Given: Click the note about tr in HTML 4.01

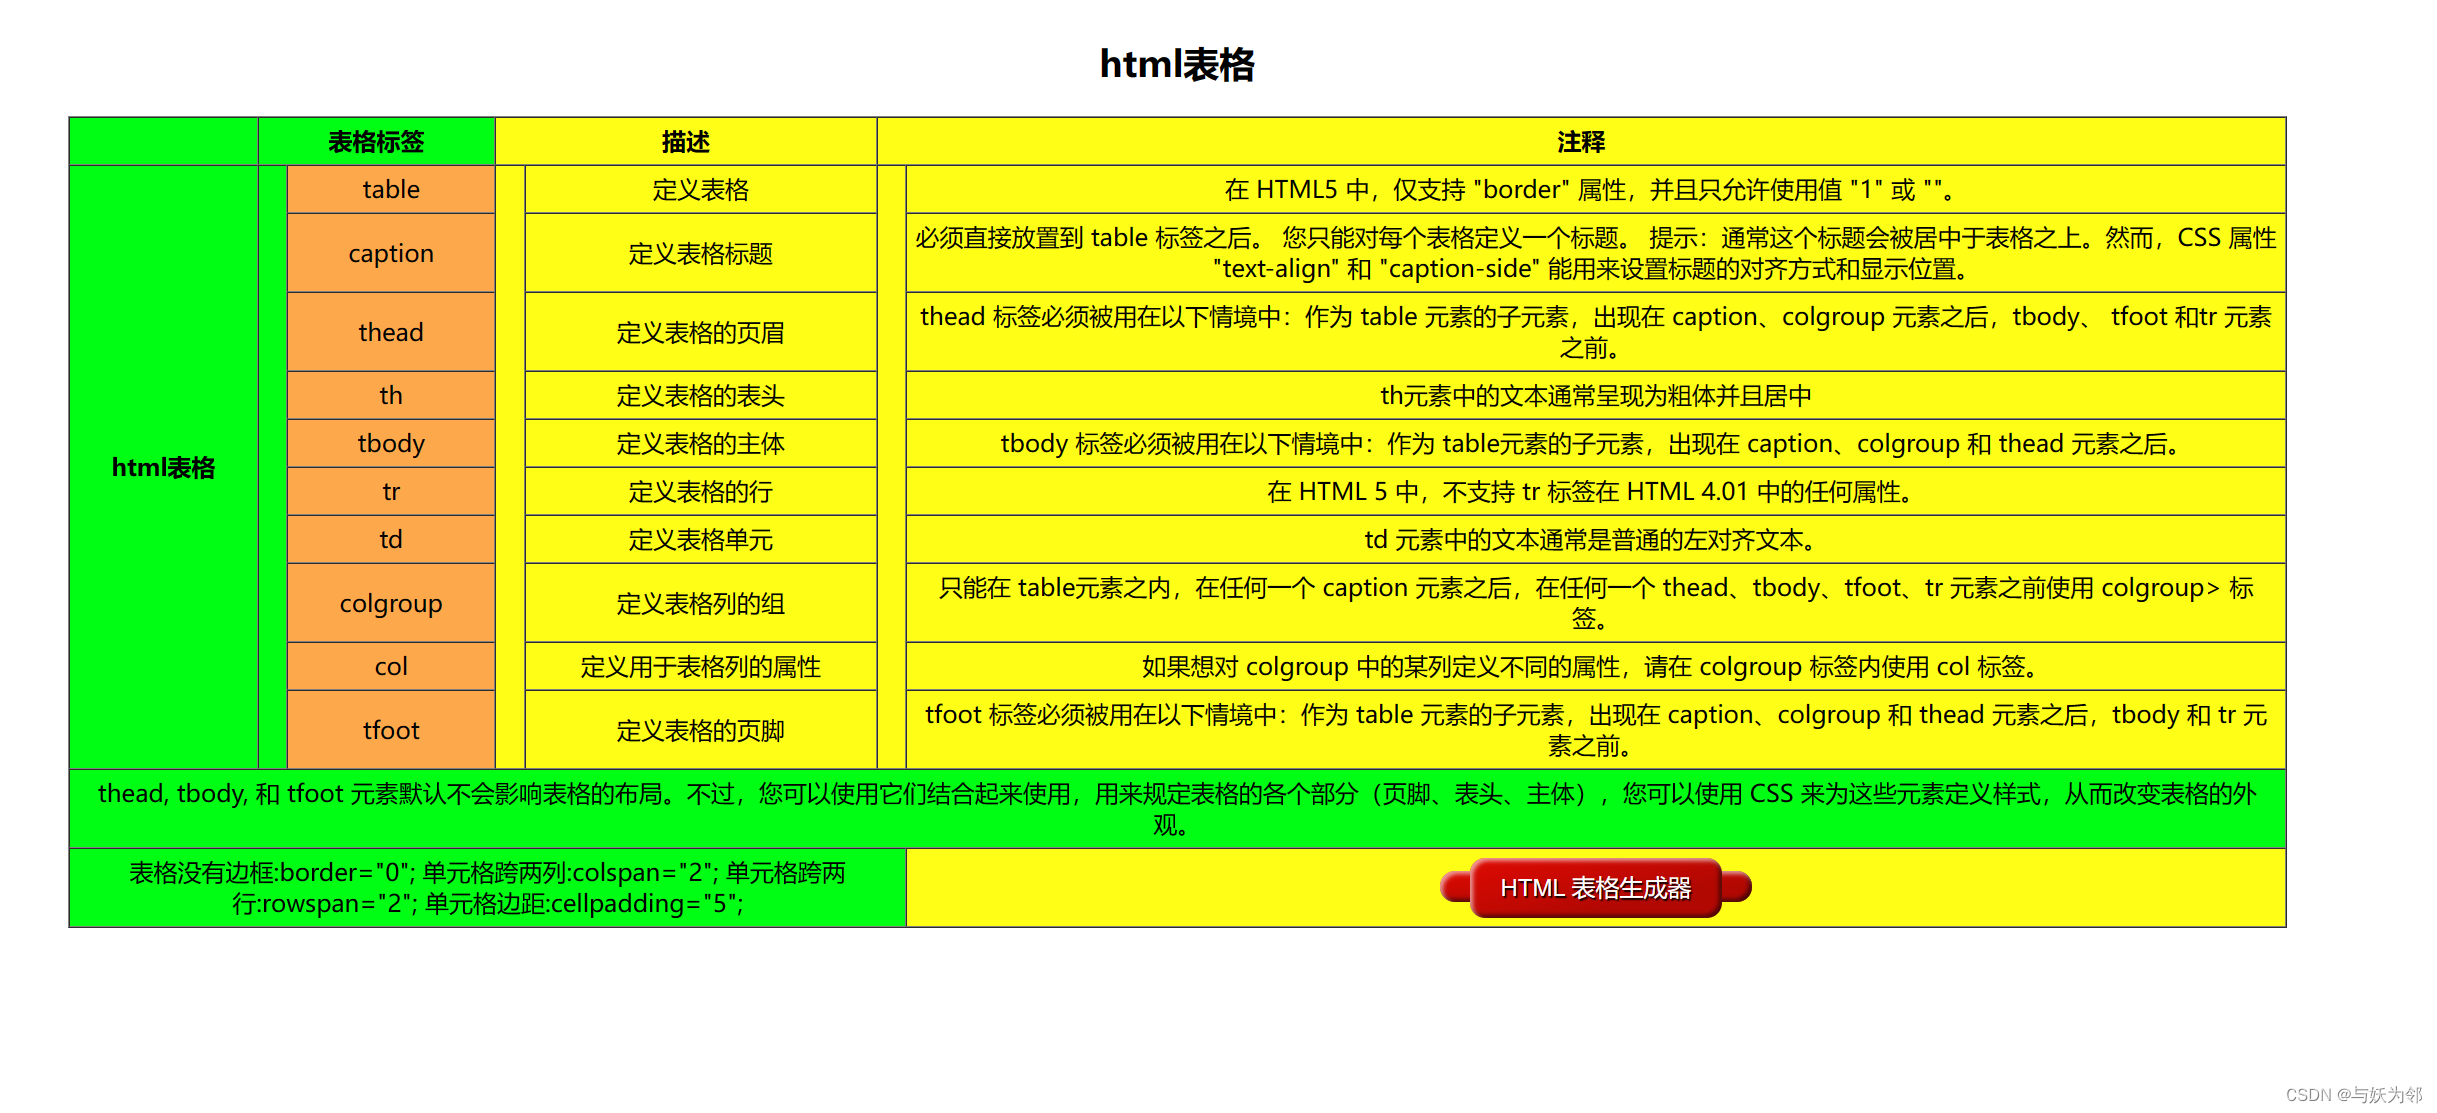Looking at the screenshot, I should pos(1596,491).
